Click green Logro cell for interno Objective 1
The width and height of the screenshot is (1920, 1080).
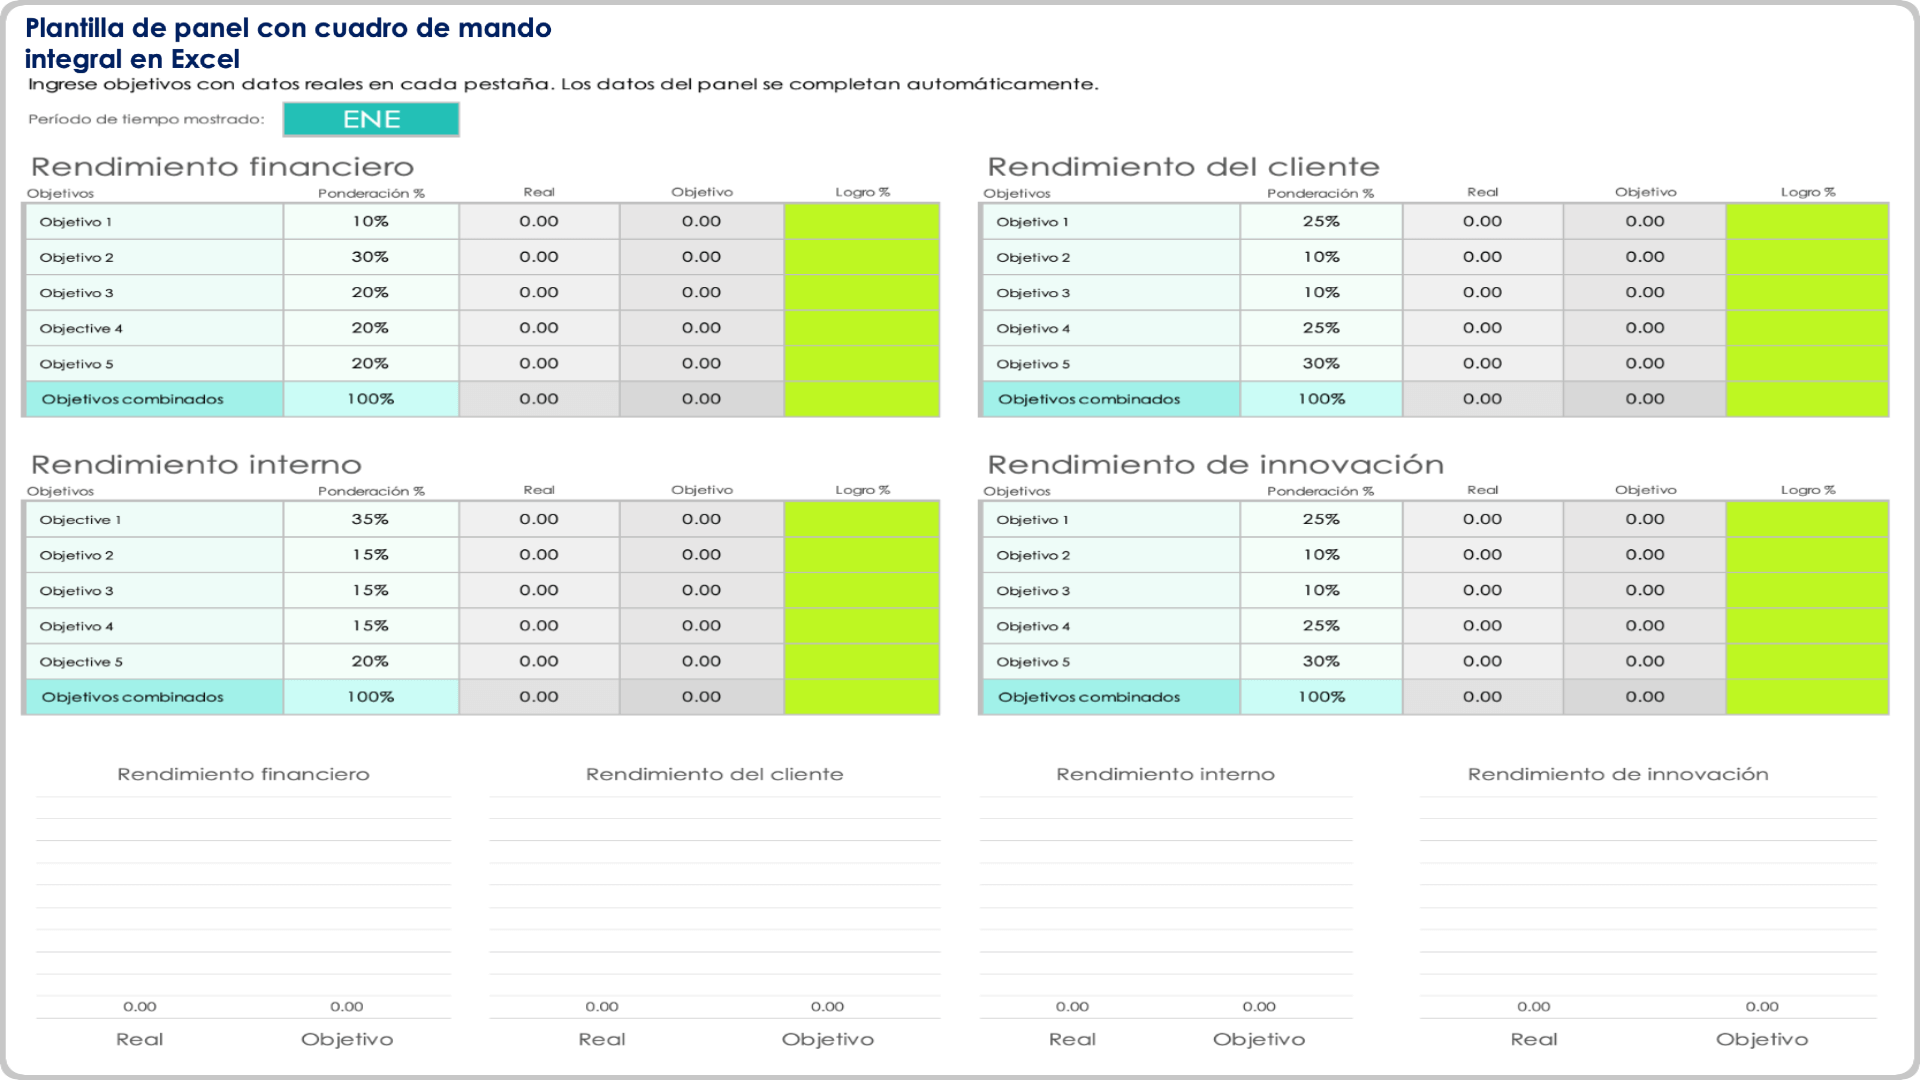[862, 519]
